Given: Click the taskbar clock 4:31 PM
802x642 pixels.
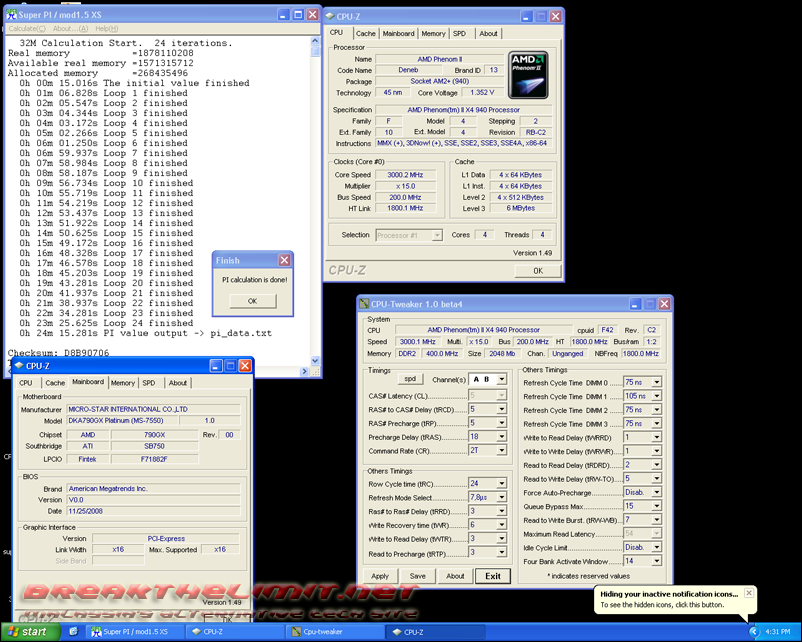Looking at the screenshot, I should tap(777, 632).
